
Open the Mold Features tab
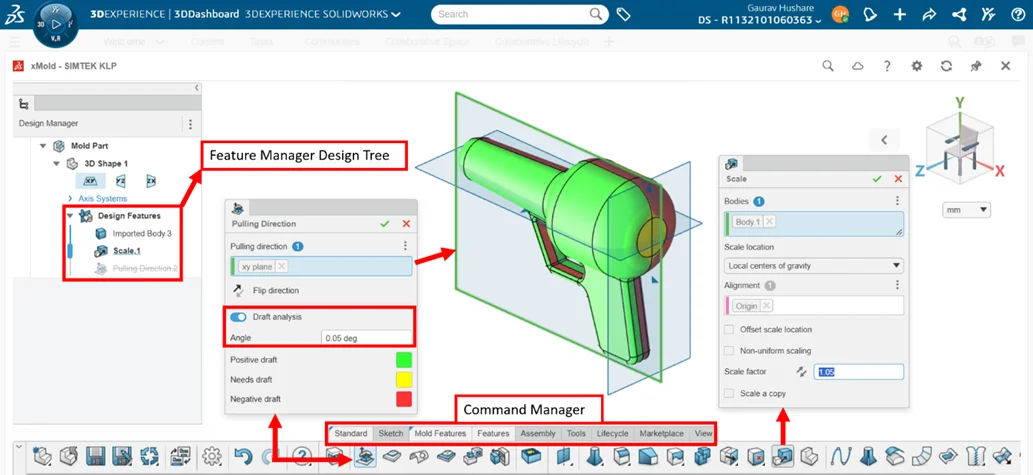(439, 433)
